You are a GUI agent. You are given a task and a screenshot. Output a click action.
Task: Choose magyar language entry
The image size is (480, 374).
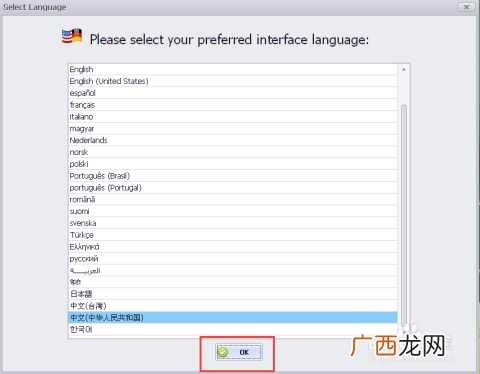click(233, 128)
